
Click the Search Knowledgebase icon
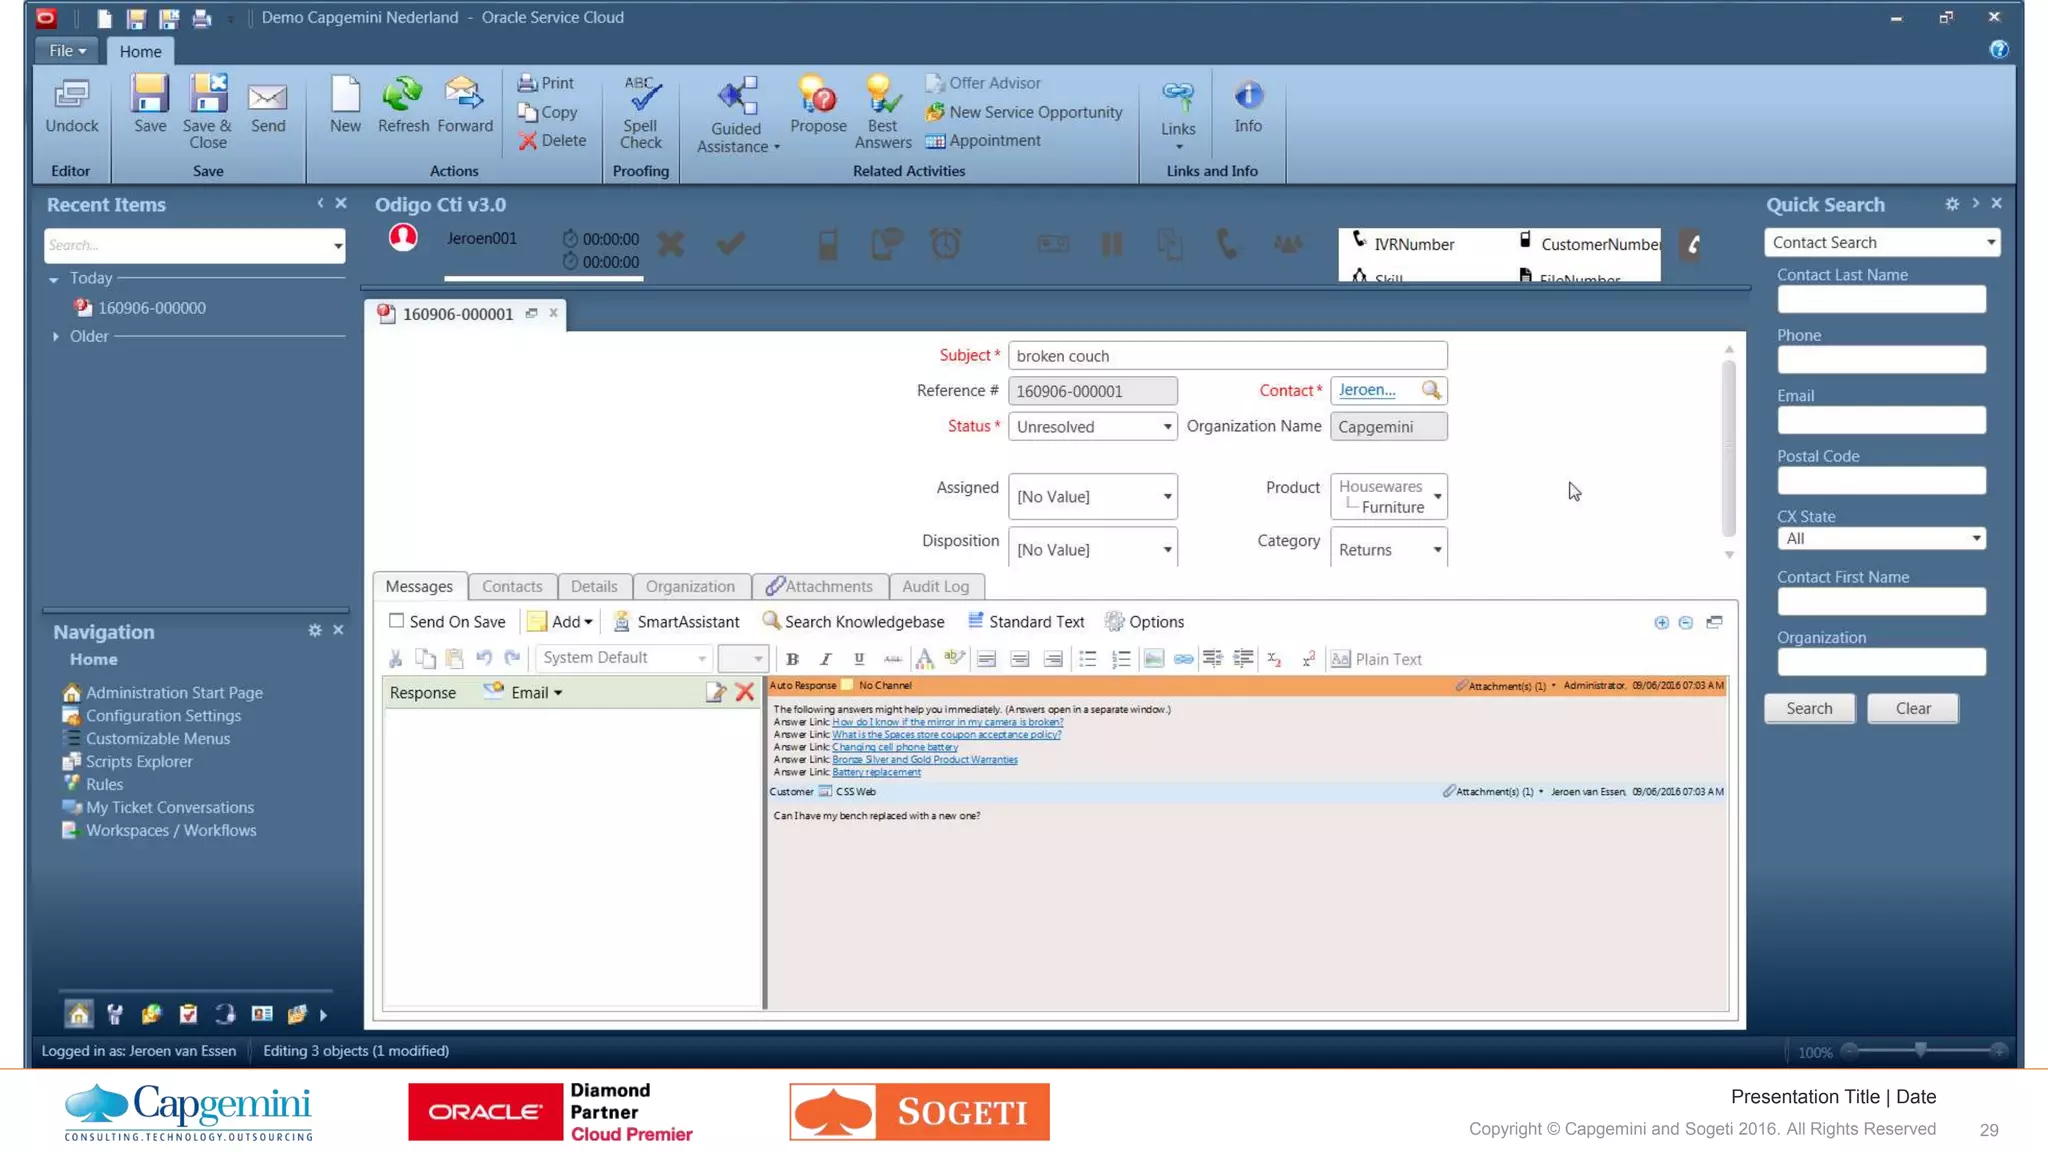point(771,621)
